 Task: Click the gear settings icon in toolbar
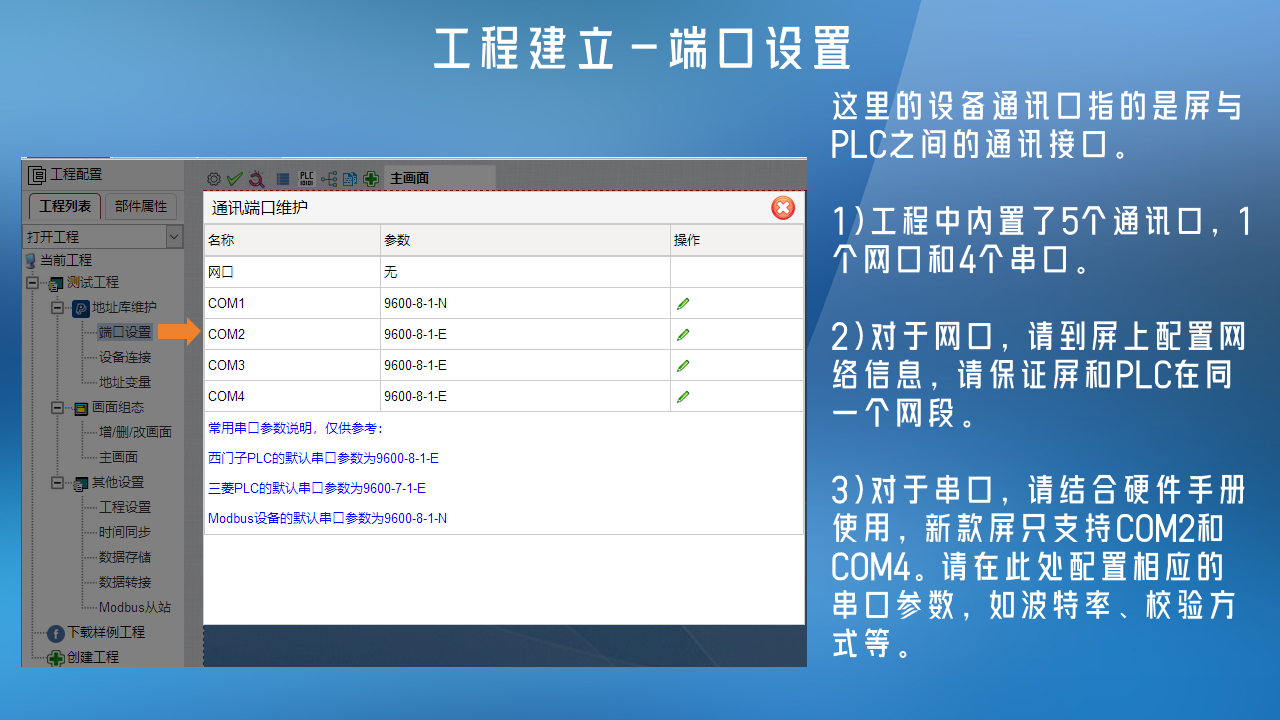(213, 178)
